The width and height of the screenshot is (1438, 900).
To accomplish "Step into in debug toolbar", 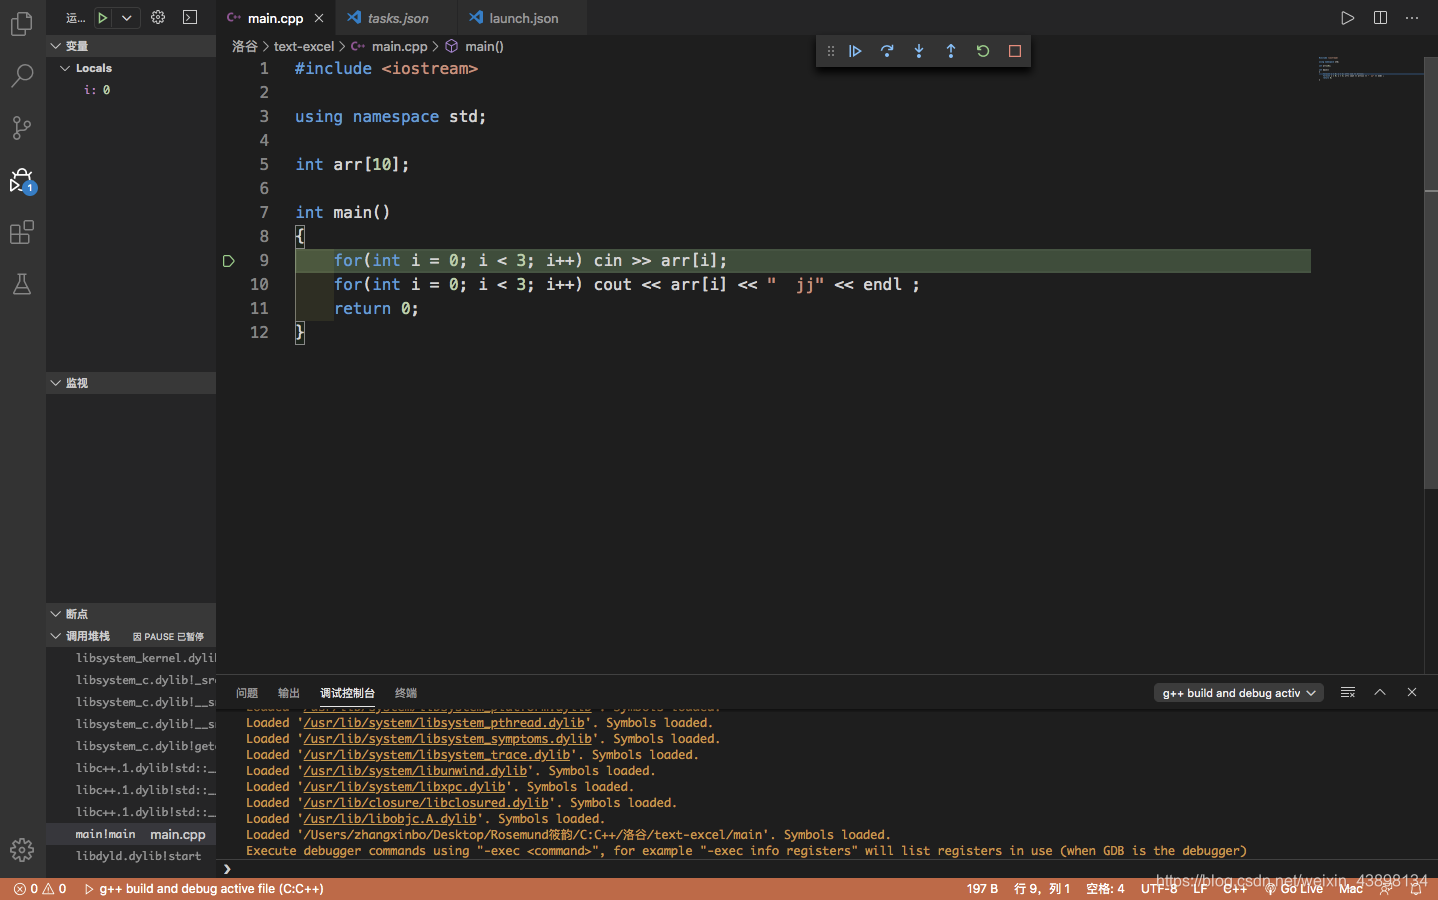I will click(919, 51).
